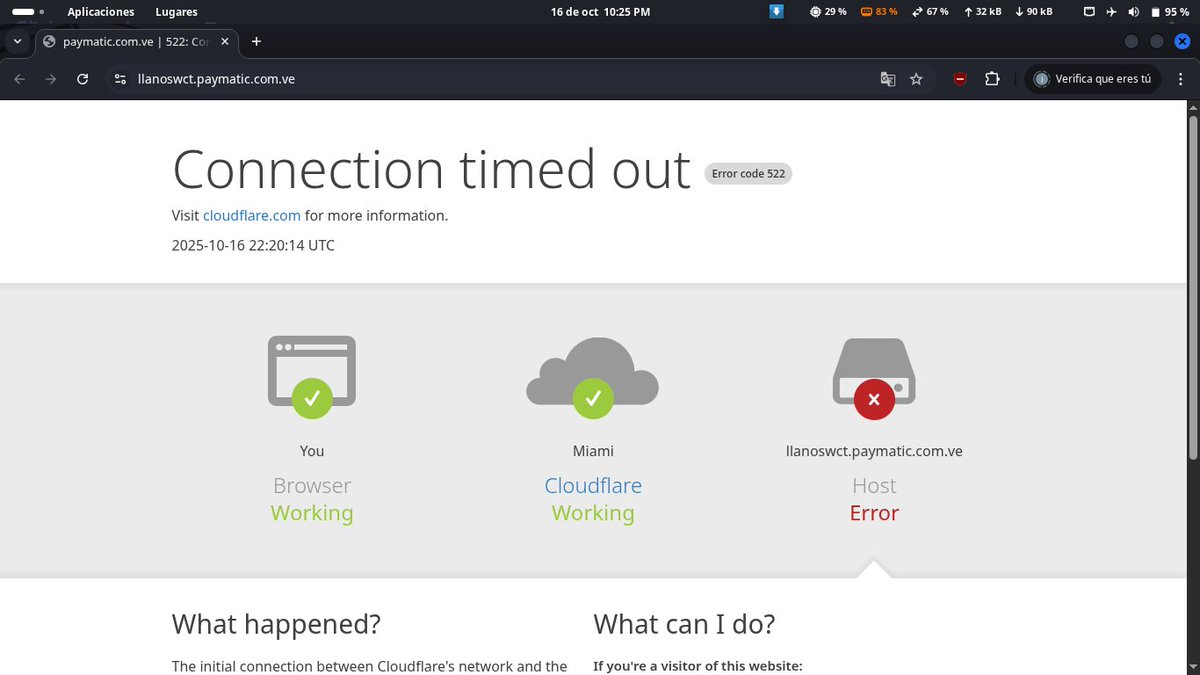Click the timestamp 2025-10-16 22:20:14 UTC
Screen dimensions: 1200x675
click(x=253, y=245)
